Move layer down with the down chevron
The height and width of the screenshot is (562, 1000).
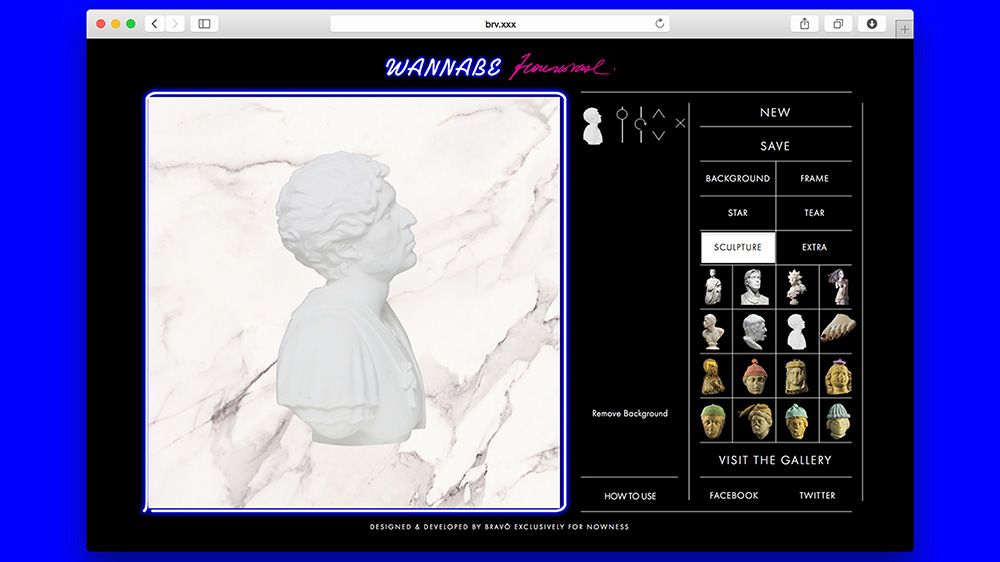click(658, 135)
